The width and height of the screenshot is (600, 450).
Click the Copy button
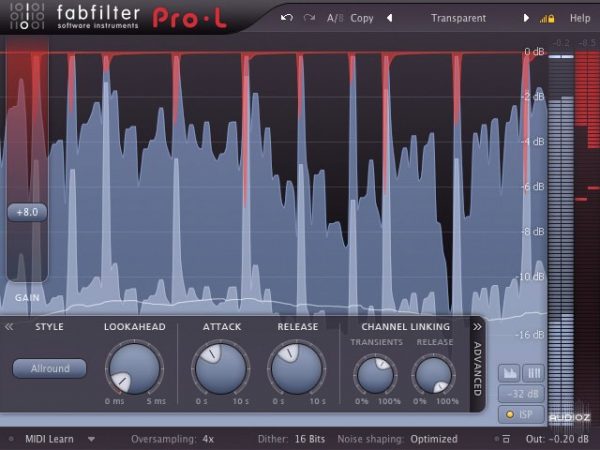click(x=362, y=18)
